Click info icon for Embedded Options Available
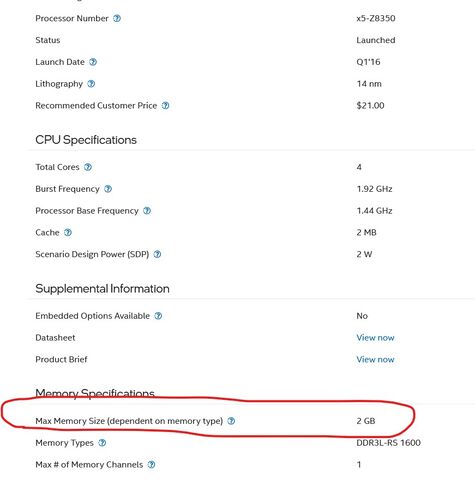This screenshot has width=475, height=480. [x=158, y=316]
